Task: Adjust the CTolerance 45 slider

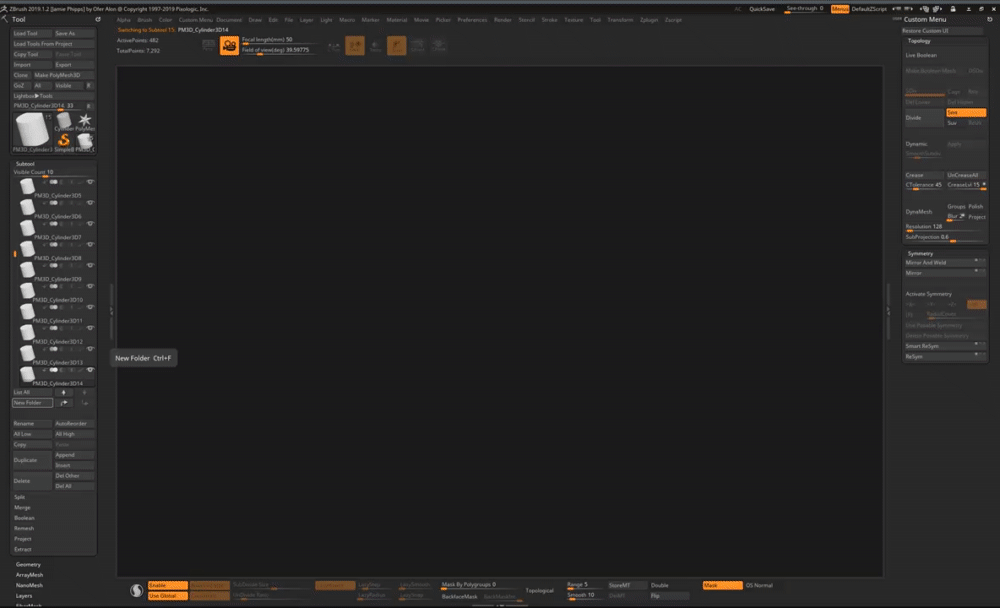Action: (923, 186)
